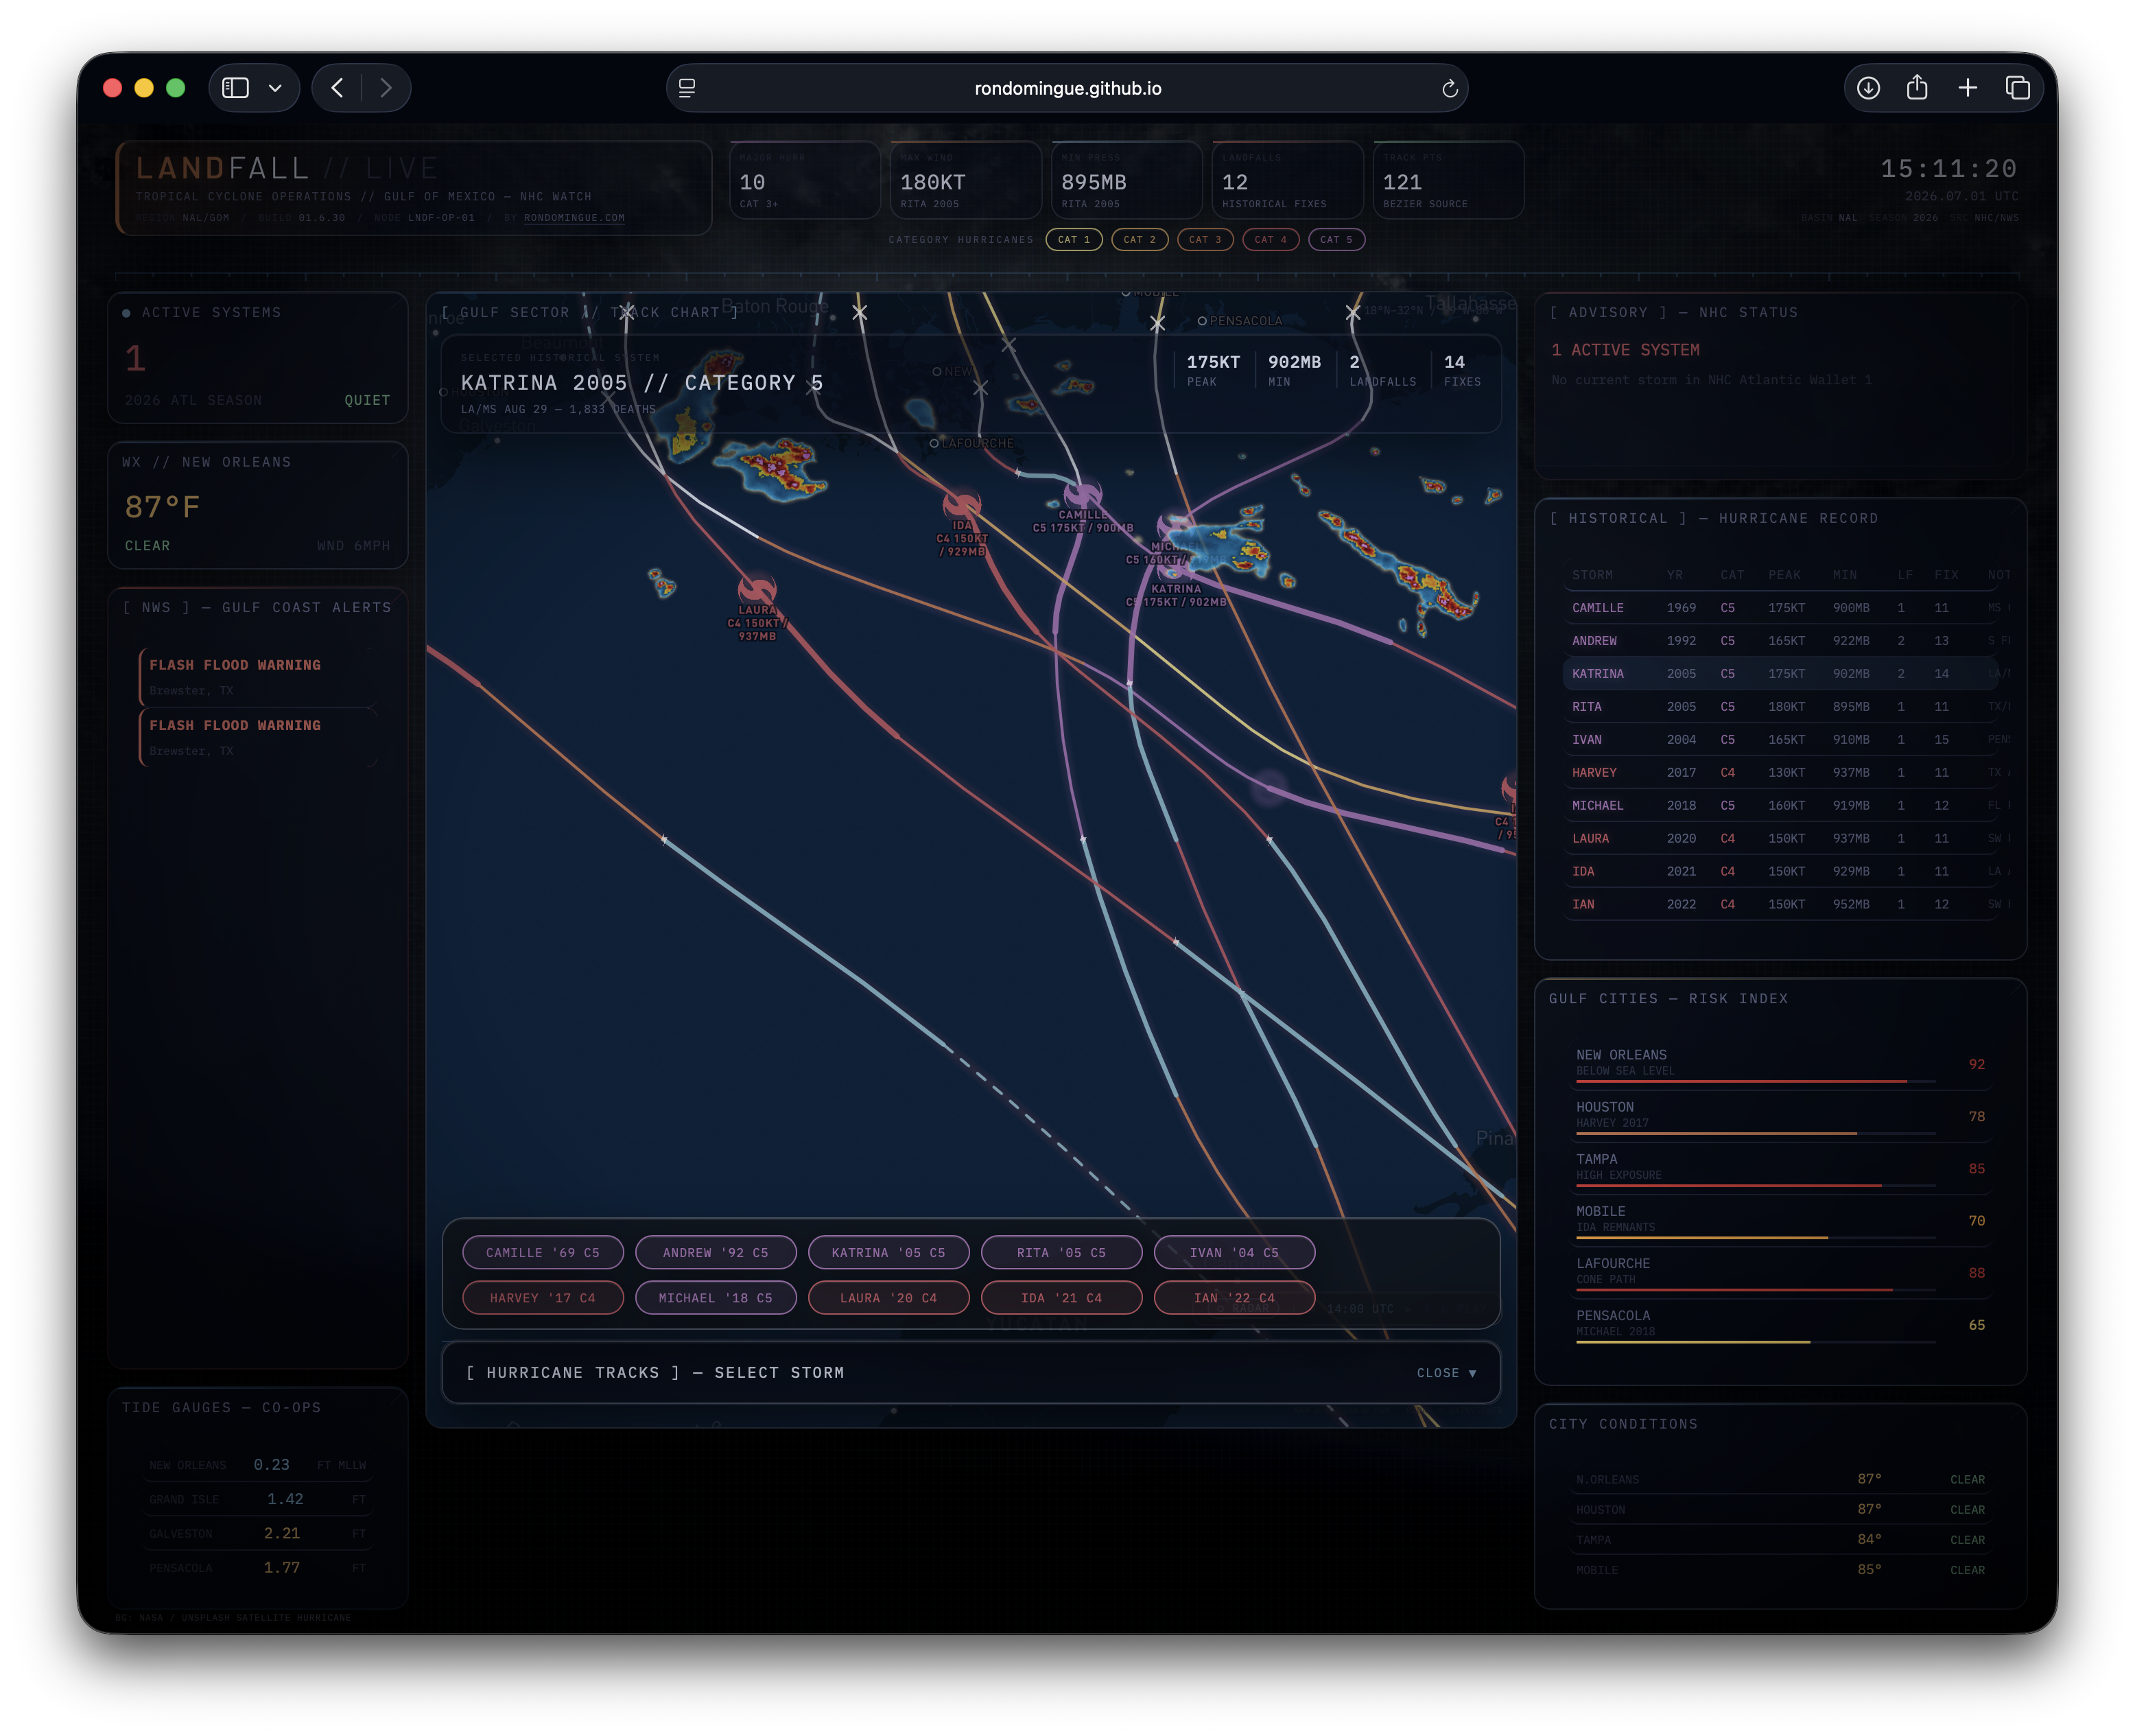Toggle the CAT 5 category filter
The width and height of the screenshot is (2135, 1736).
coord(1336,239)
